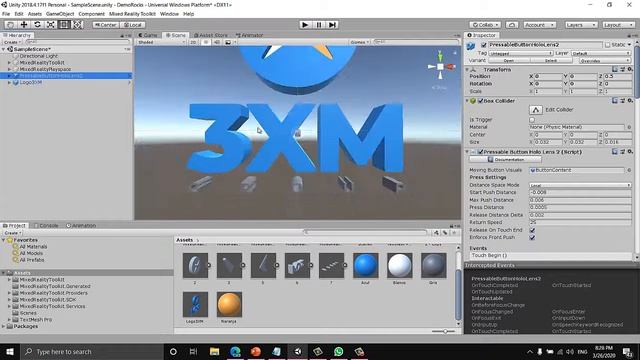Start Play mode with the Play button
This screenshot has height=360, width=640.
pos(305,24)
